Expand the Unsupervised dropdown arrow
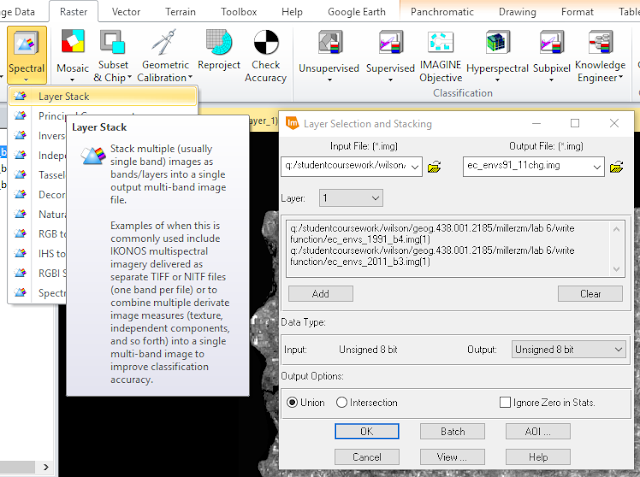640x477 pixels. click(330, 80)
